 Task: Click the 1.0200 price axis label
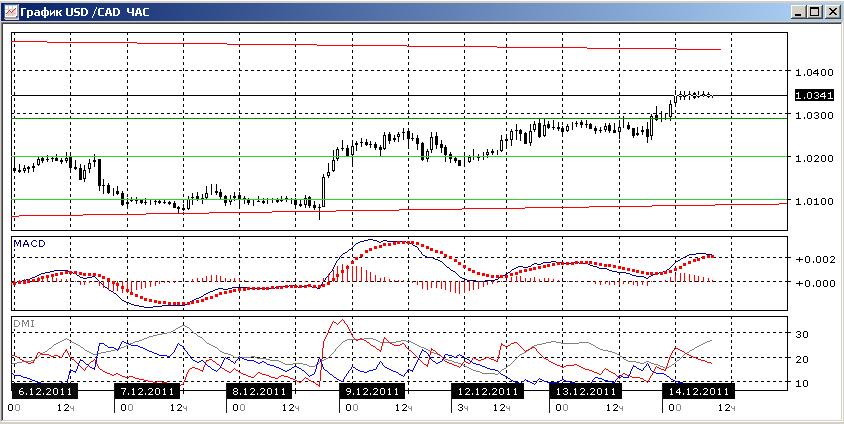pos(814,158)
